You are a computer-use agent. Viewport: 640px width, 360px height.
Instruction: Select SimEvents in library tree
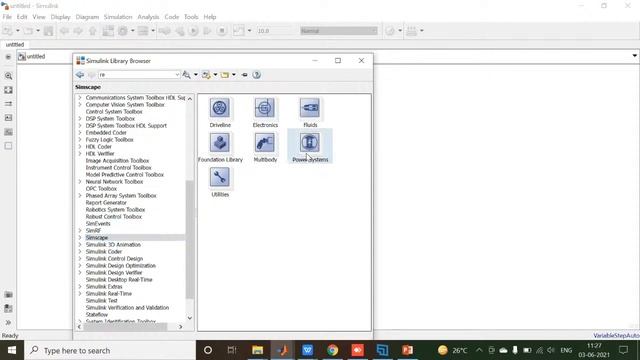click(x=98, y=224)
